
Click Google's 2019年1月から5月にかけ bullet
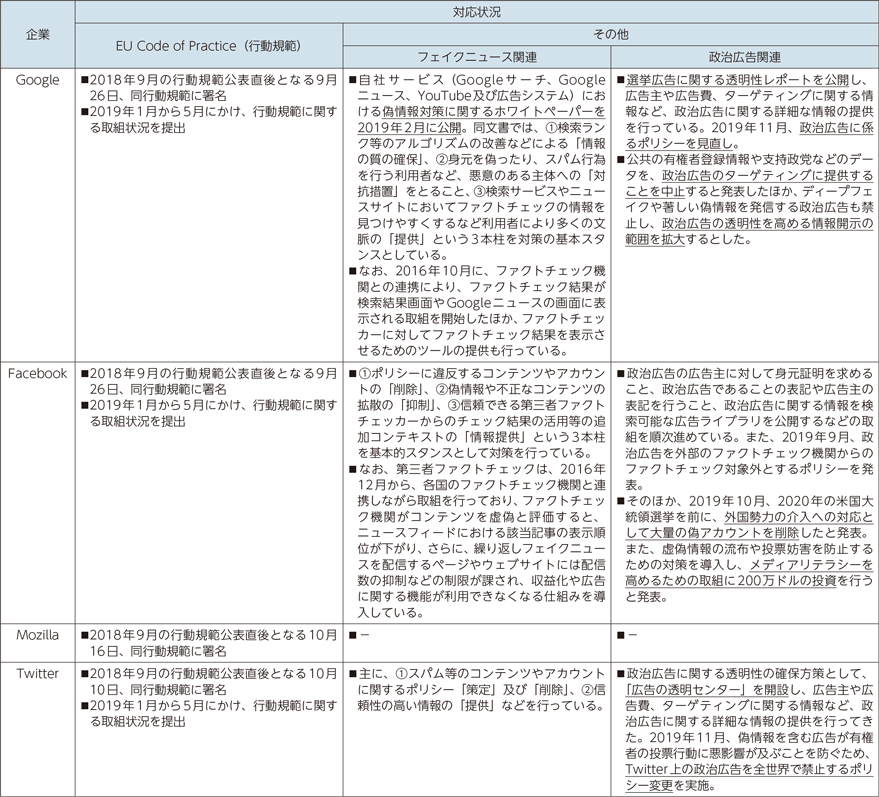tap(209, 119)
